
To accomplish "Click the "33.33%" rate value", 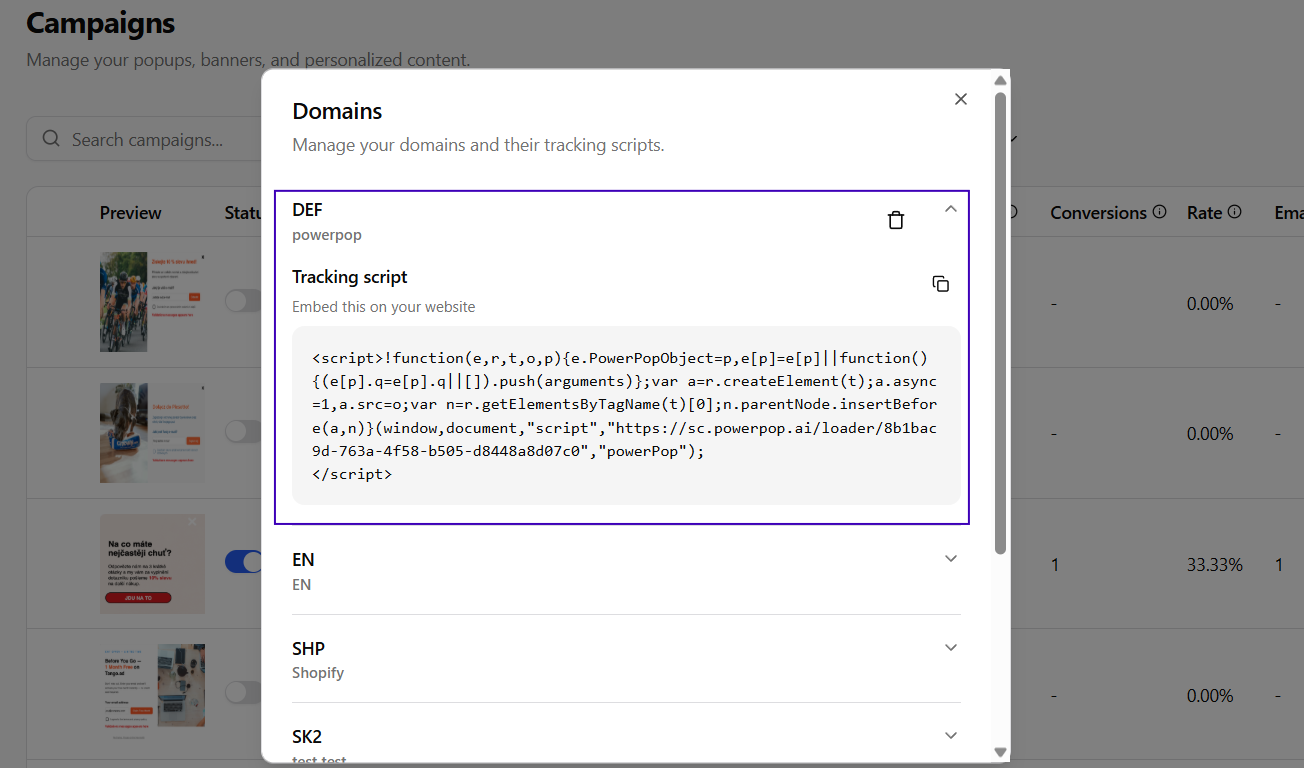I will pos(1215,565).
